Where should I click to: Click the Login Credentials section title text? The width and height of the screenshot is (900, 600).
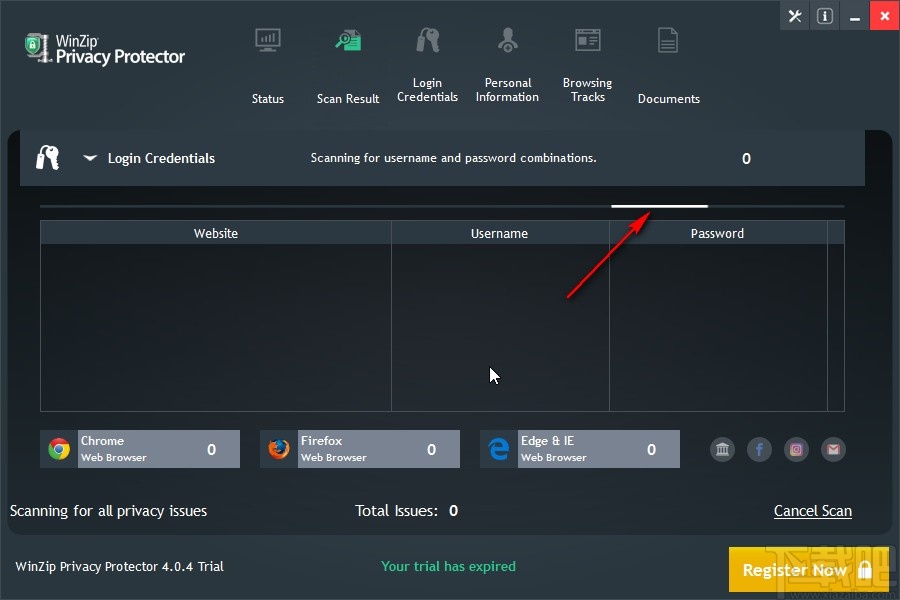click(x=161, y=158)
